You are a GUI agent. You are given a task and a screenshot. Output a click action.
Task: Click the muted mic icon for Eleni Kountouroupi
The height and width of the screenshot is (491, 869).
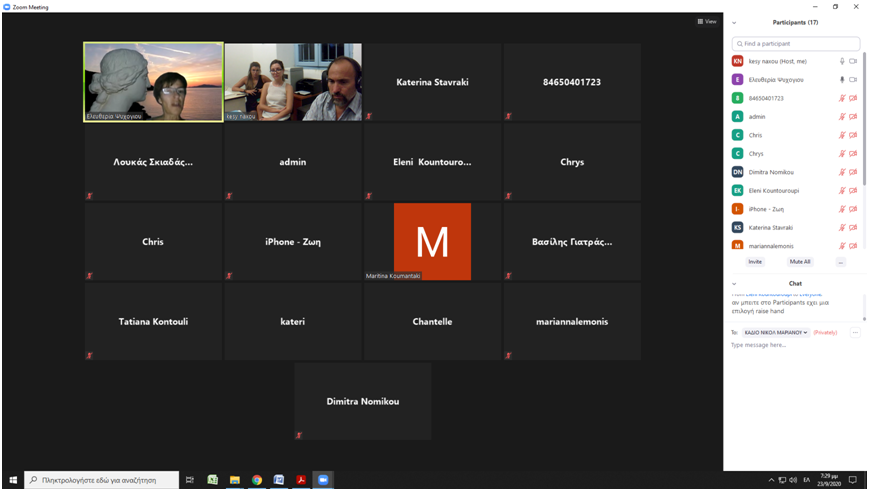842,190
